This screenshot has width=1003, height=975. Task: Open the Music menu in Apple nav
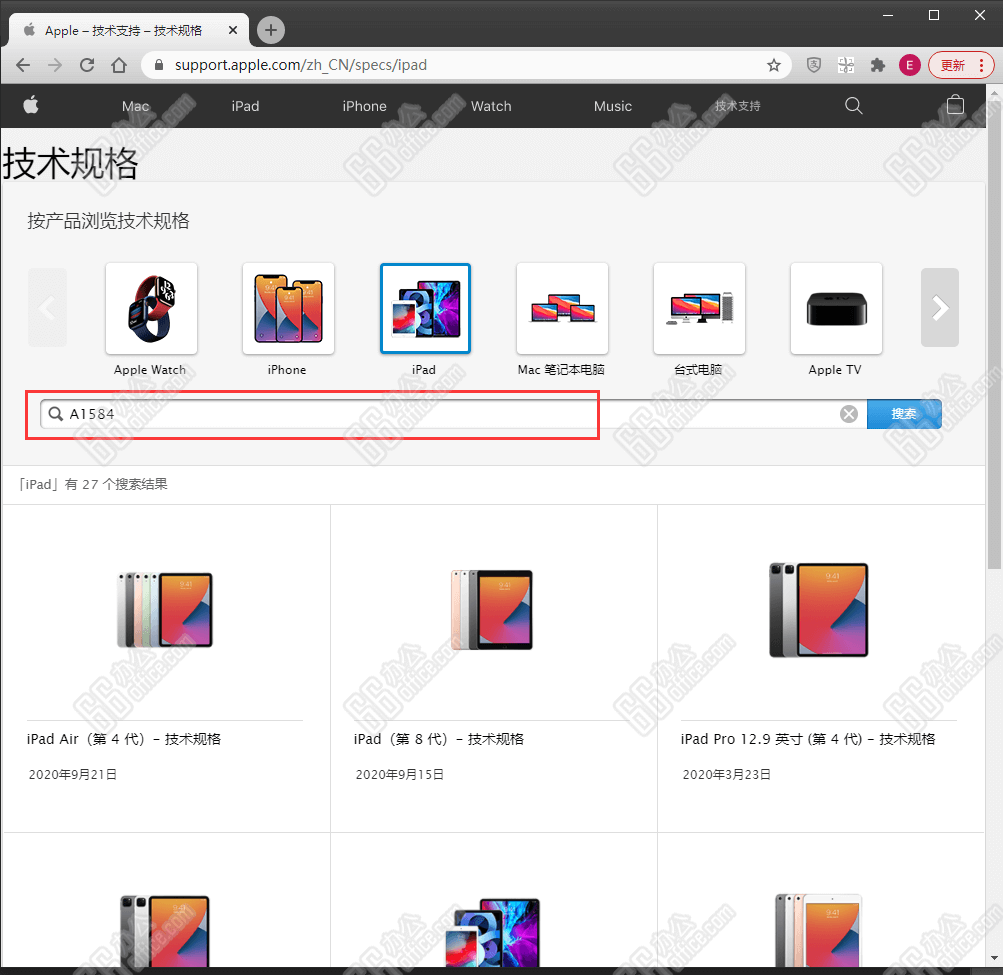pyautogui.click(x=613, y=106)
